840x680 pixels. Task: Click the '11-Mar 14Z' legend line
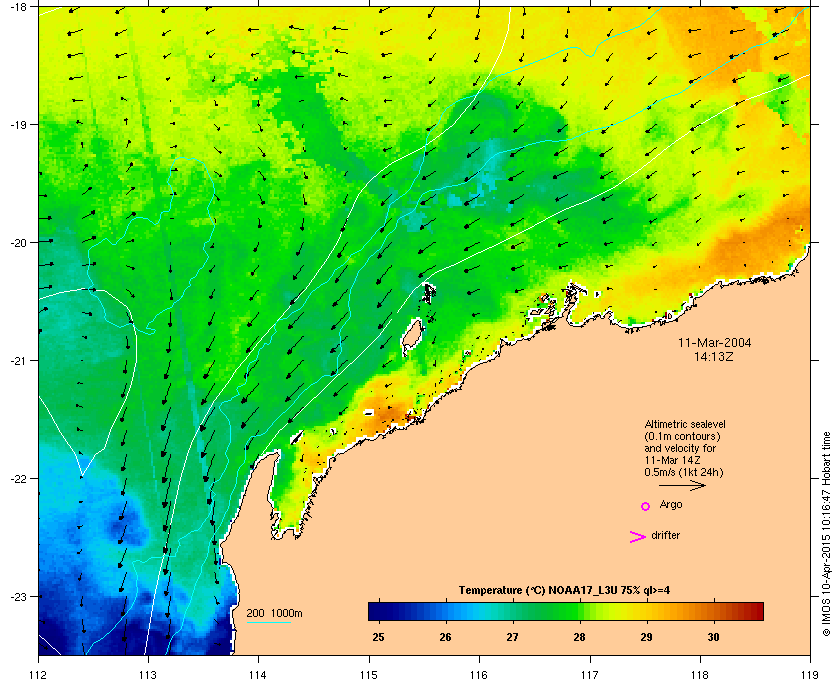point(672,460)
